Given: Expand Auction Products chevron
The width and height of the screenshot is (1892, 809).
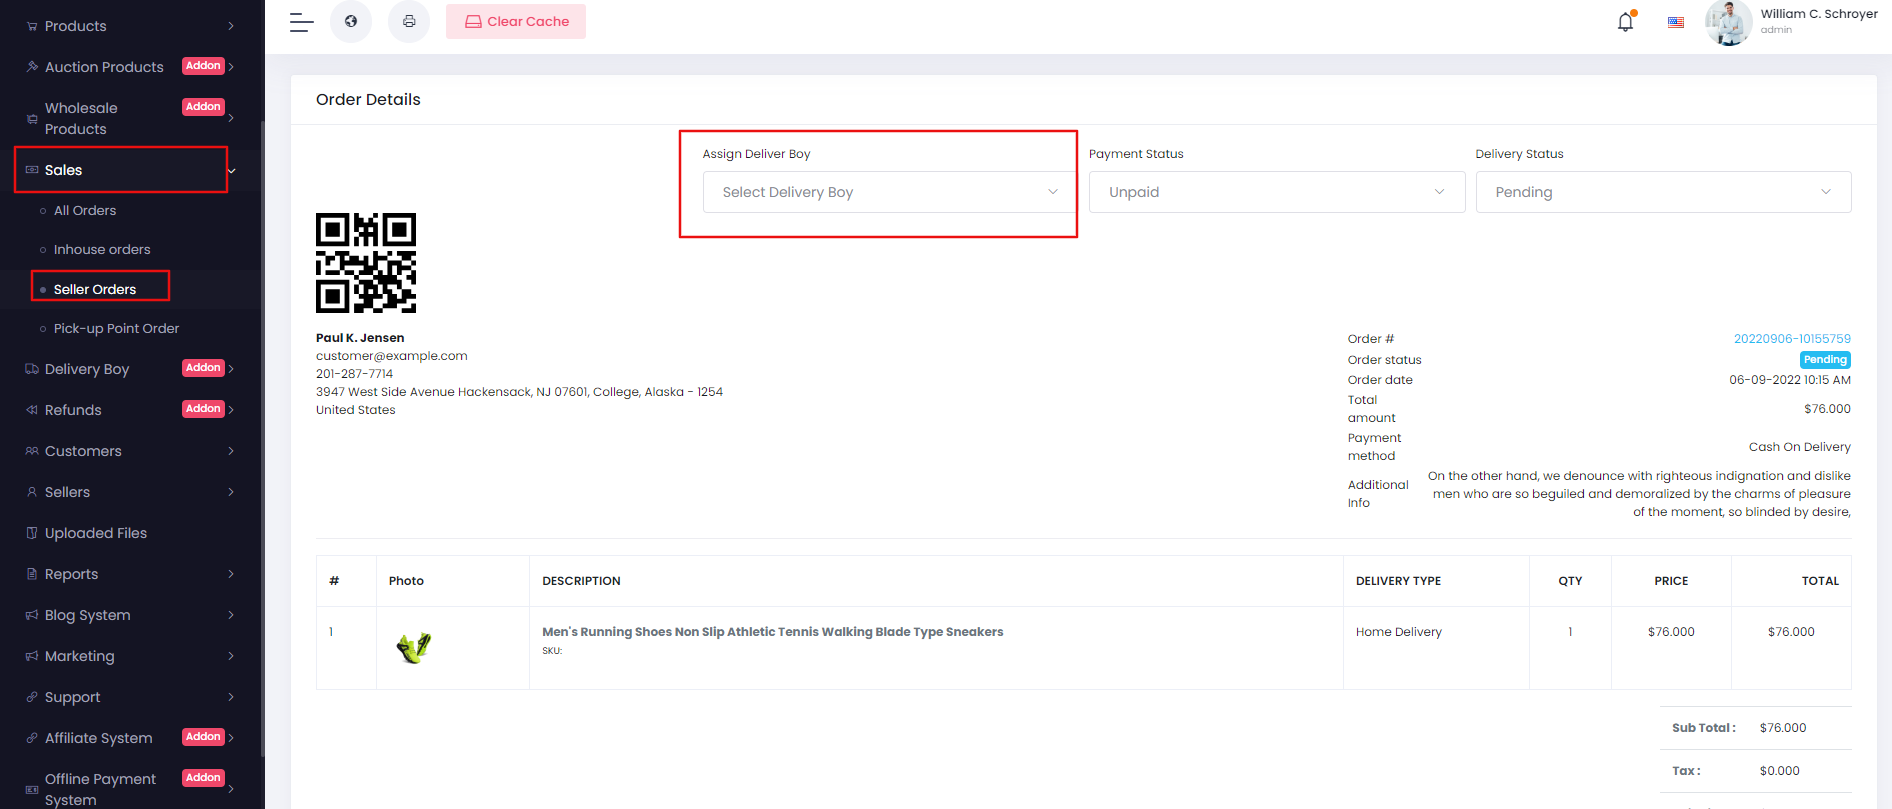Looking at the screenshot, I should pyautogui.click(x=231, y=67).
